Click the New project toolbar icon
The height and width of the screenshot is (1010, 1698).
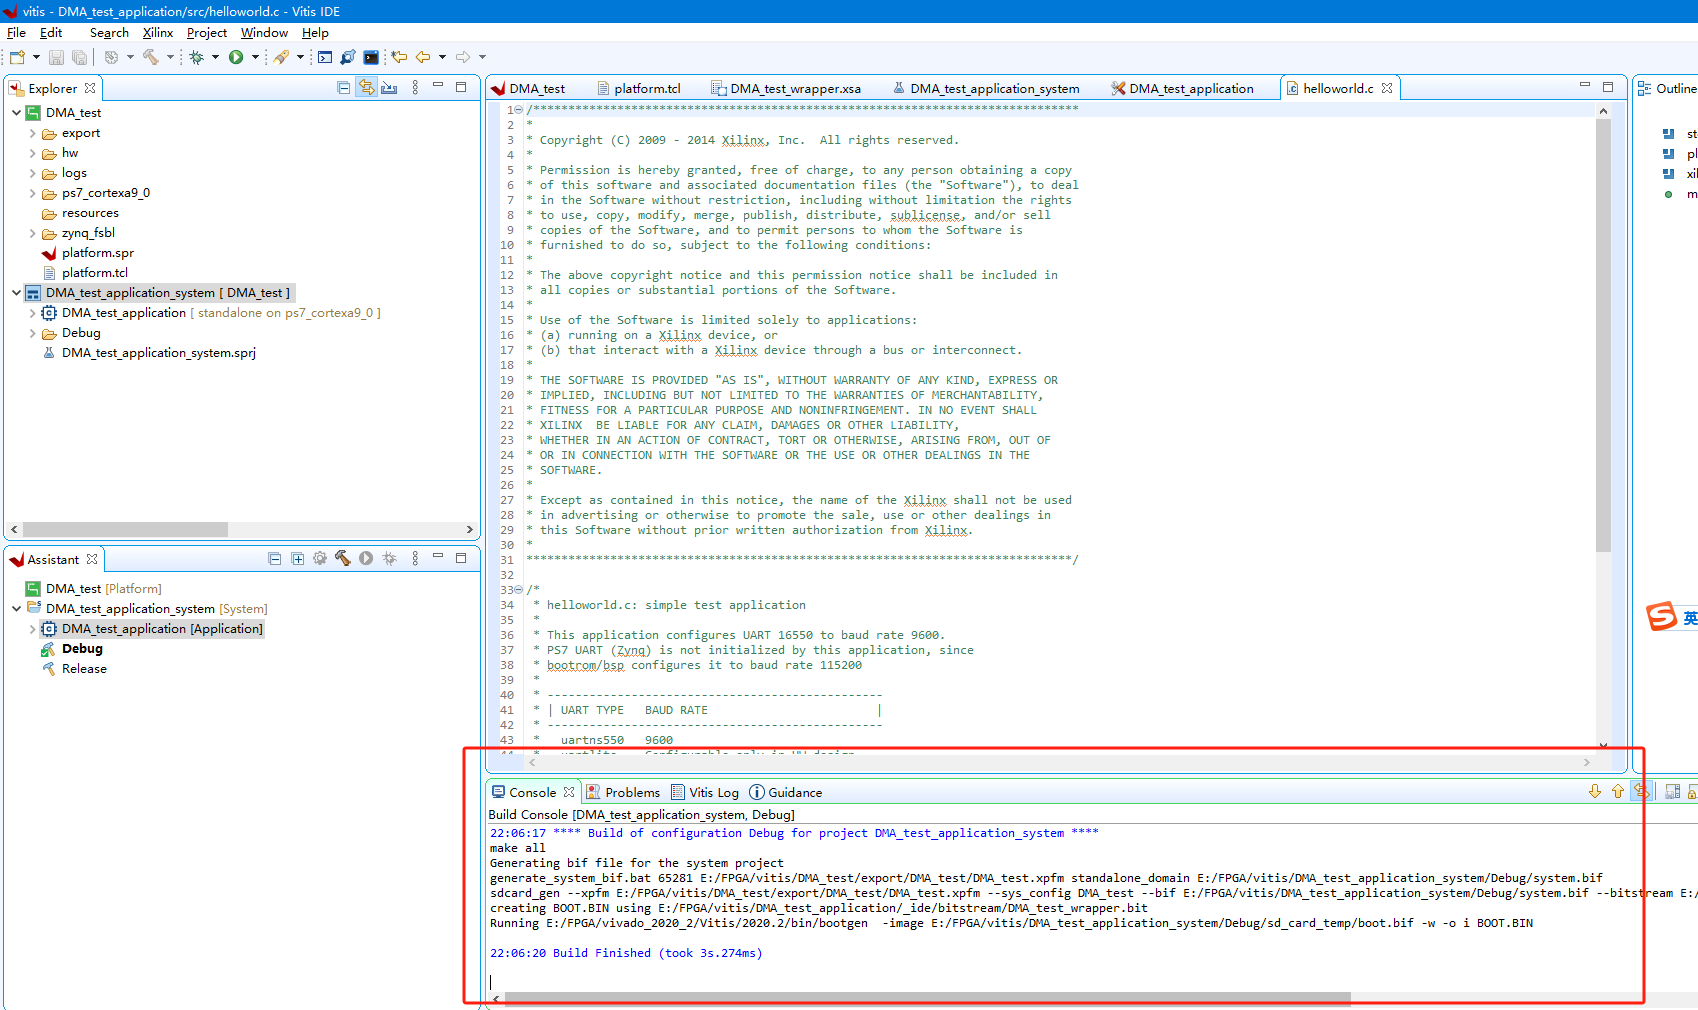pos(17,57)
